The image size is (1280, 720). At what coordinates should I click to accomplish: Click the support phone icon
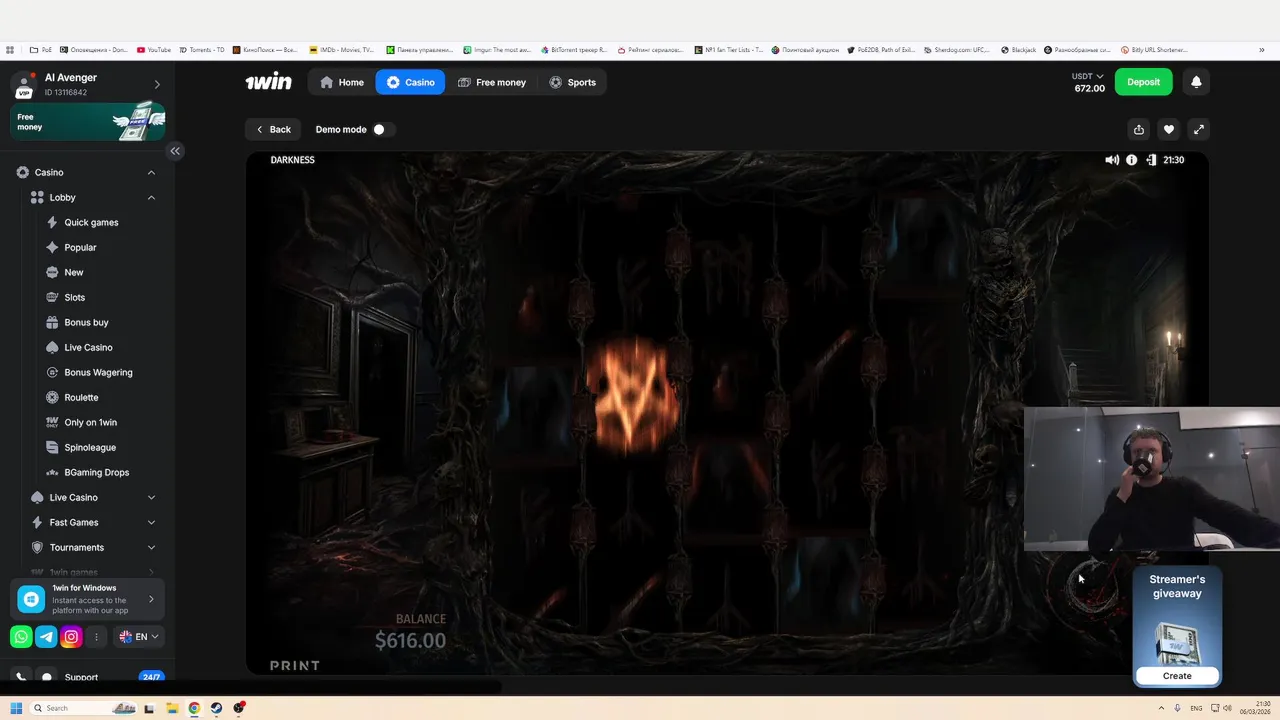21,677
